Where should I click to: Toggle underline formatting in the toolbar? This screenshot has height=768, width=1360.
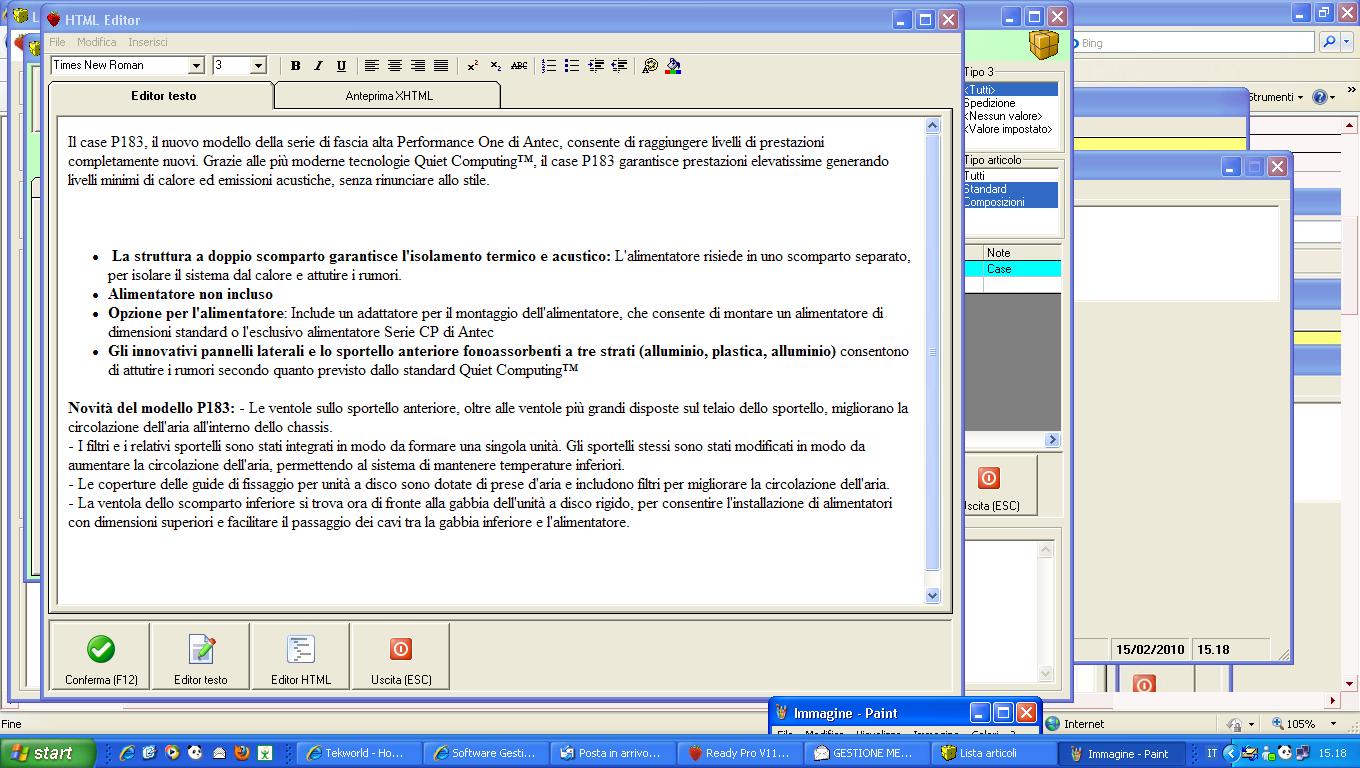341,66
